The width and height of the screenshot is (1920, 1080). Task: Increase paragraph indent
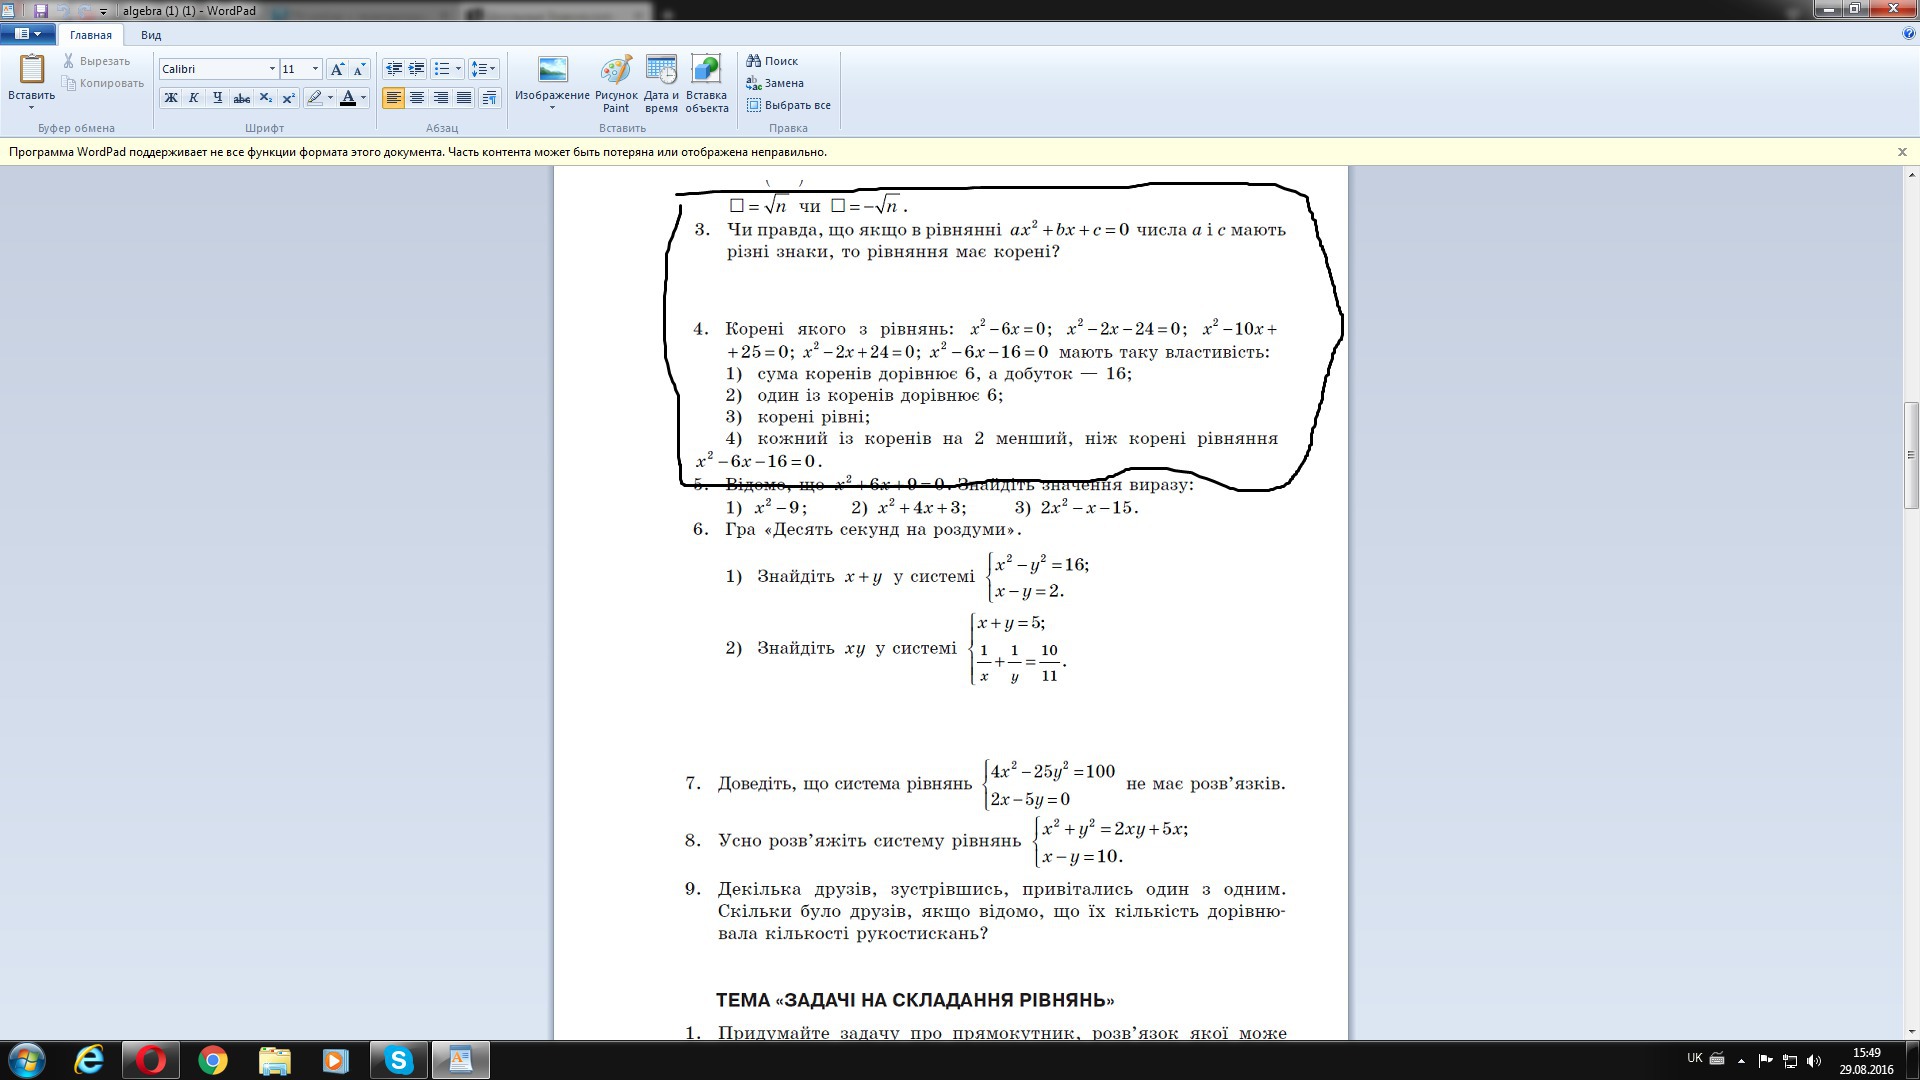coord(417,69)
